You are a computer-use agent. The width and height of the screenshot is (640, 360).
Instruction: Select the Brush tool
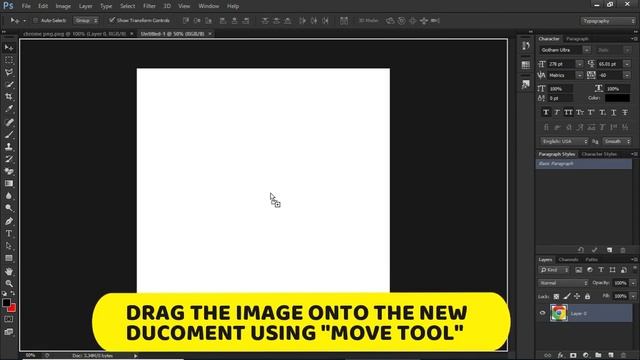9,134
